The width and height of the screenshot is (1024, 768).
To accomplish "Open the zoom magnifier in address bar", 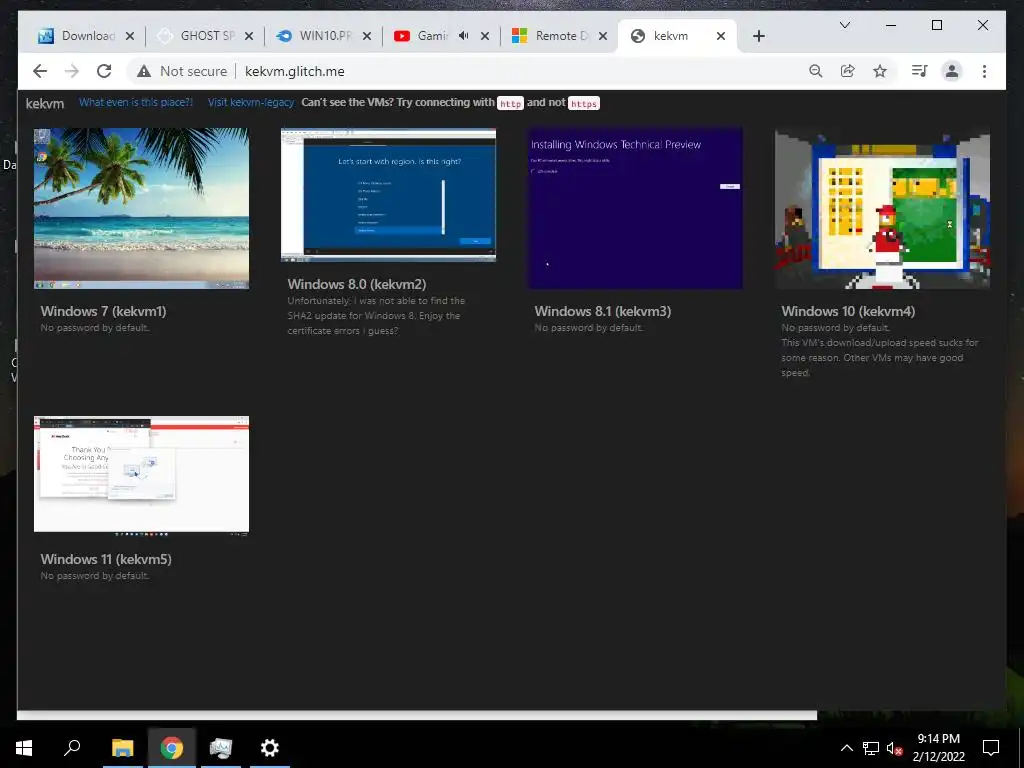I will tap(815, 71).
